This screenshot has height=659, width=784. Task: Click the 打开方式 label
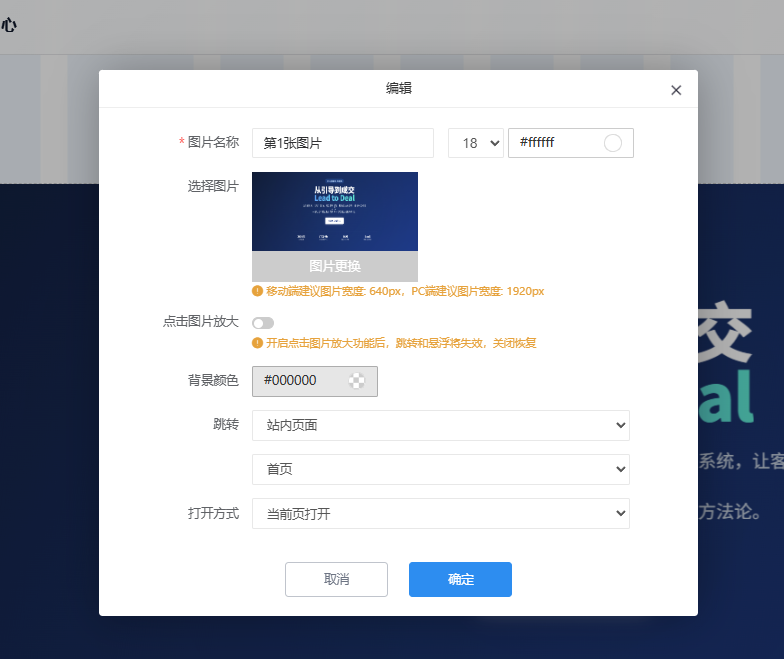(214, 514)
